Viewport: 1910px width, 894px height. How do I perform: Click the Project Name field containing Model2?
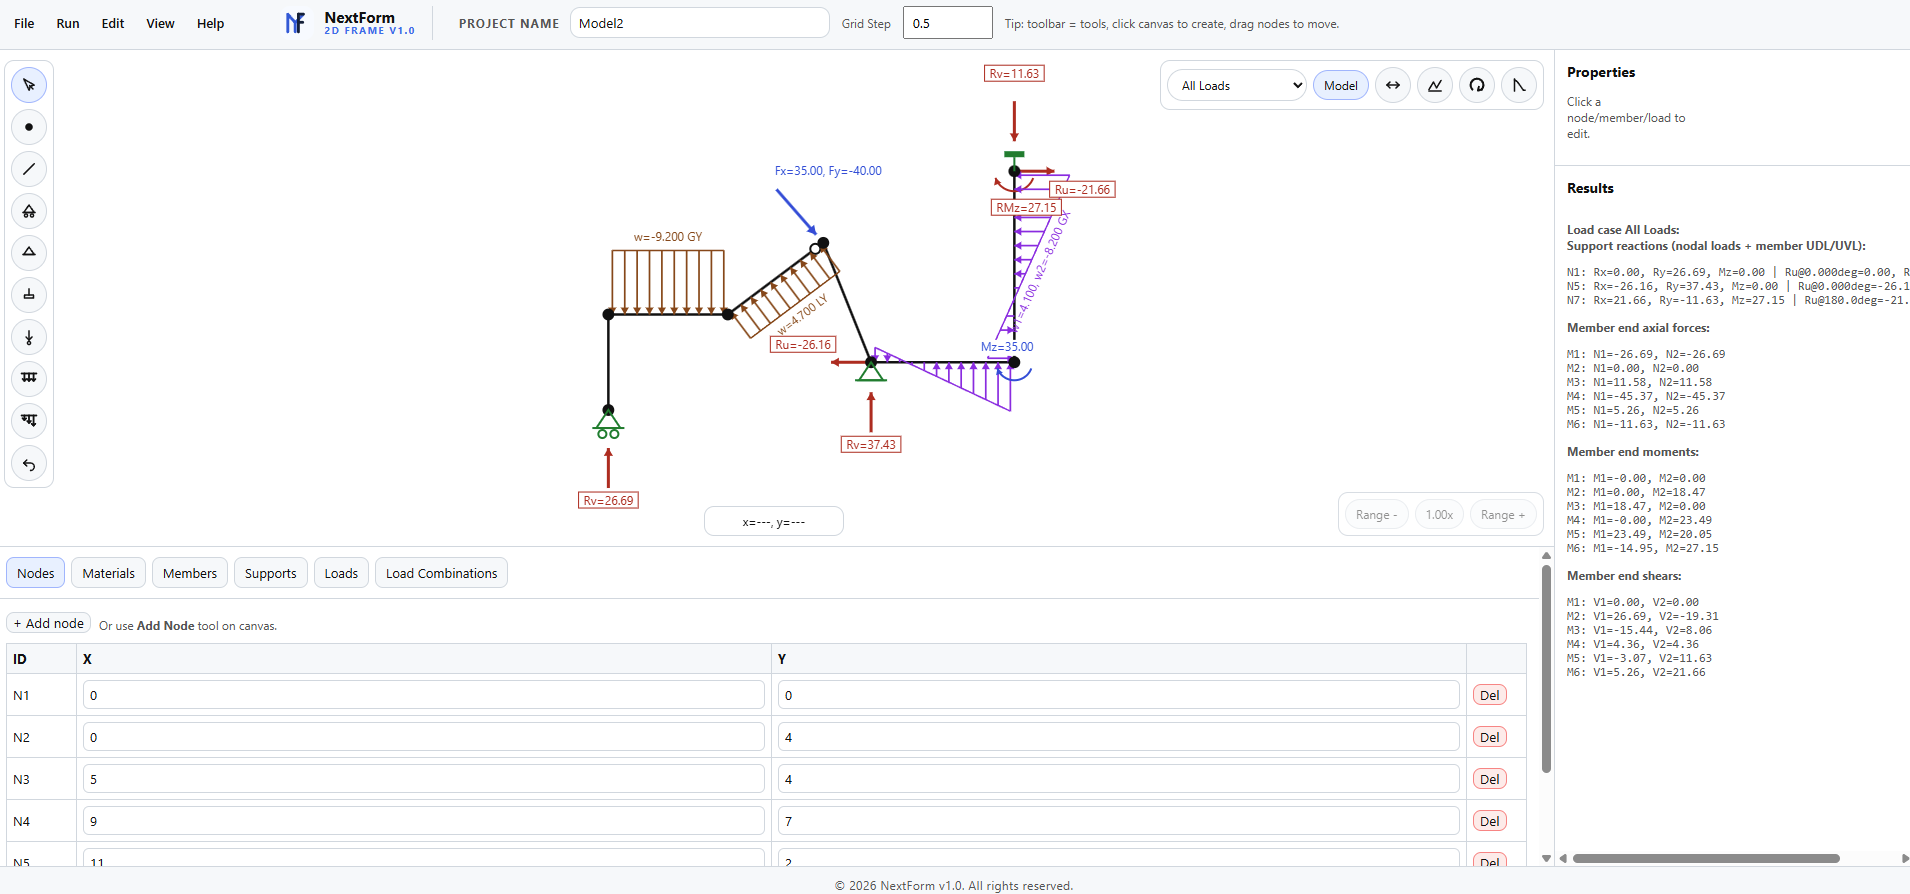point(699,23)
